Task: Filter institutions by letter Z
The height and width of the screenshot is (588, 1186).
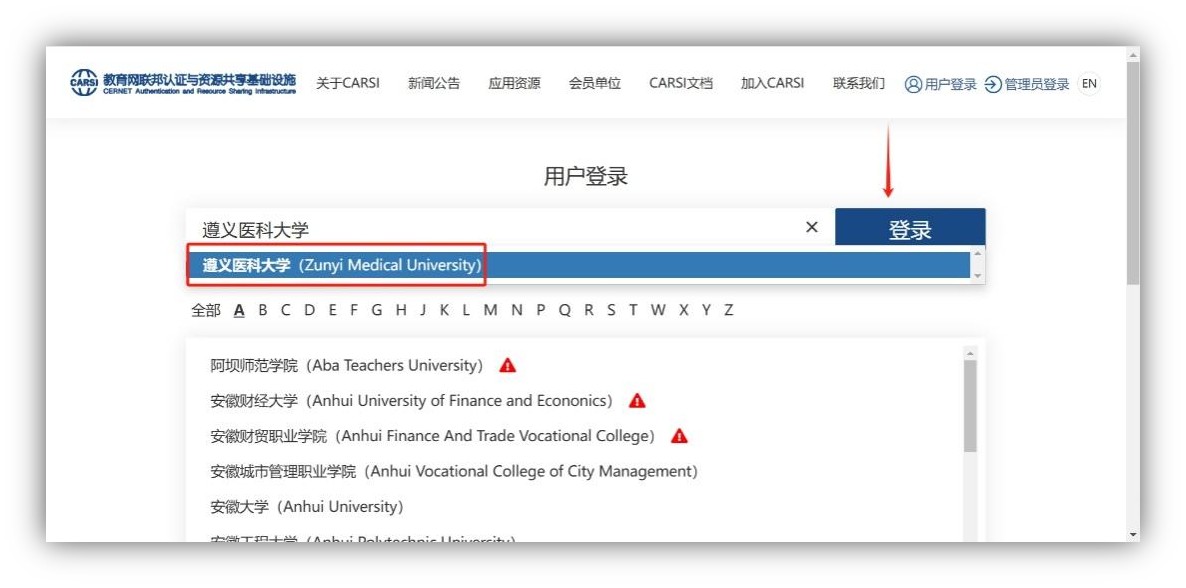Action: [x=728, y=310]
